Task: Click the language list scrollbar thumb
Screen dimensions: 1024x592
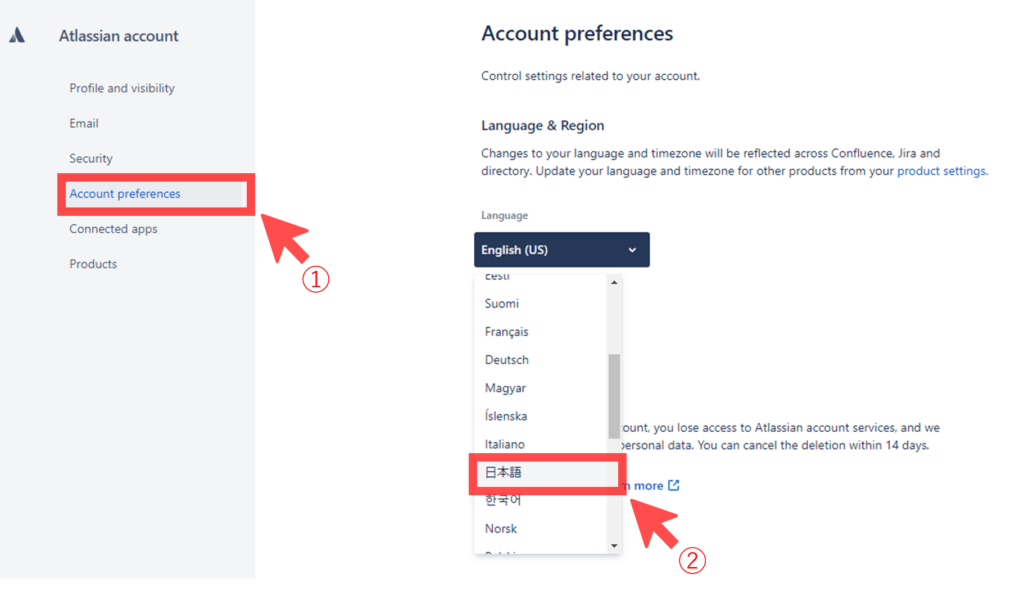Action: (614, 395)
